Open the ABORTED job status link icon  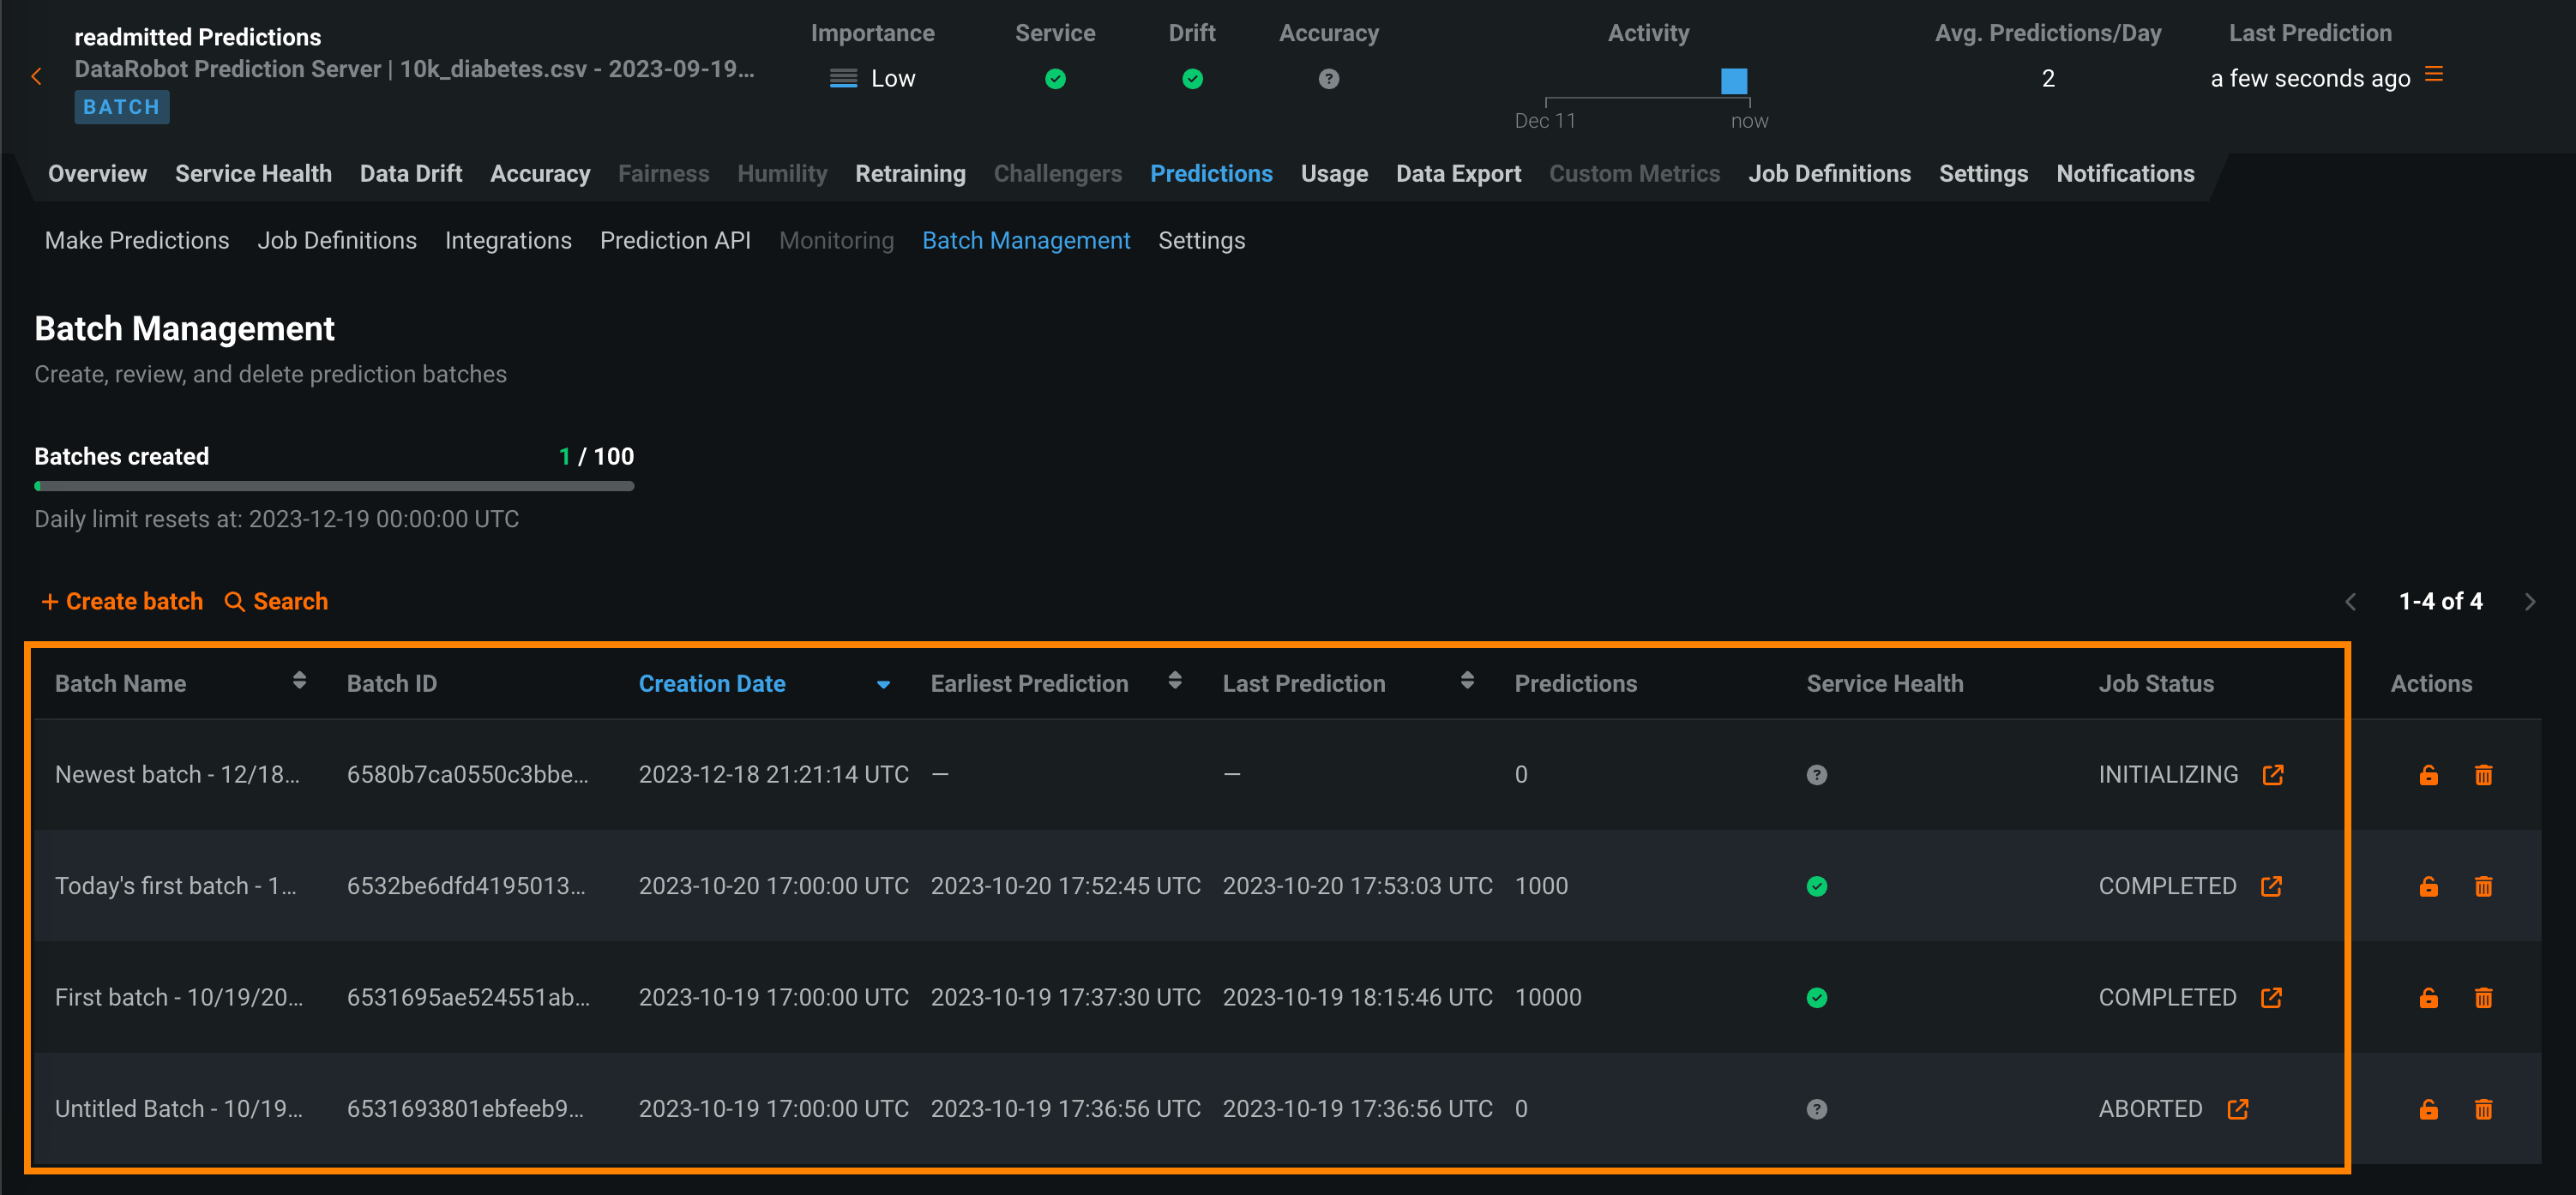click(2237, 1109)
